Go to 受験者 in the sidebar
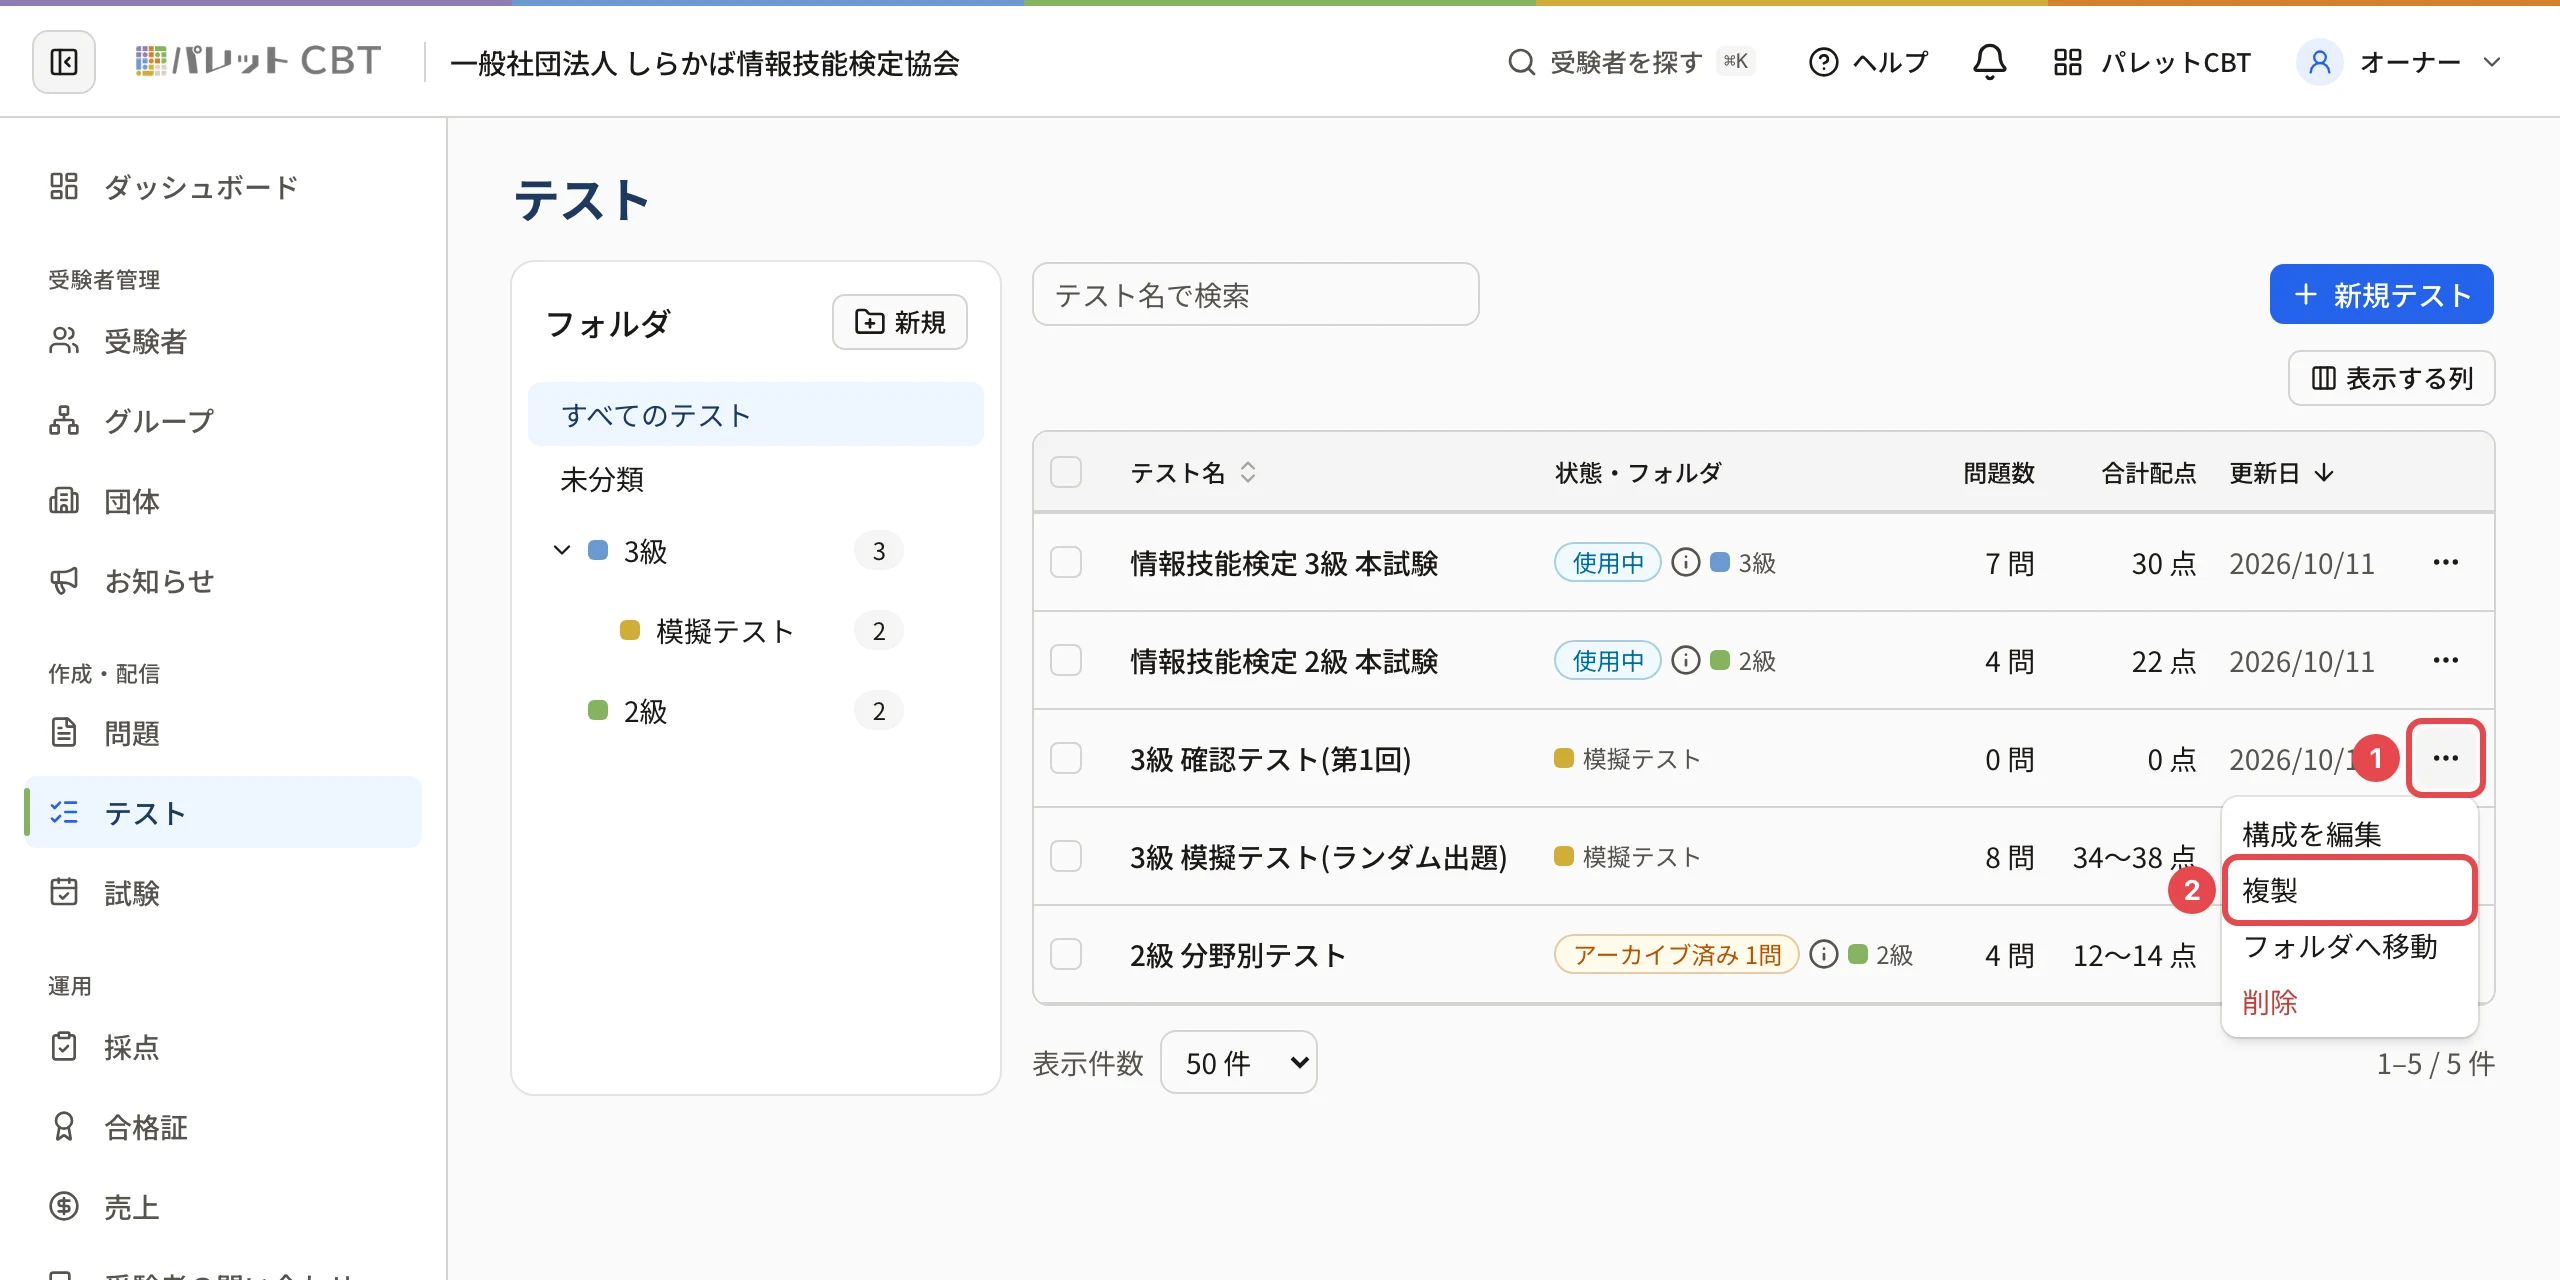The image size is (2560, 1280). click(x=223, y=341)
